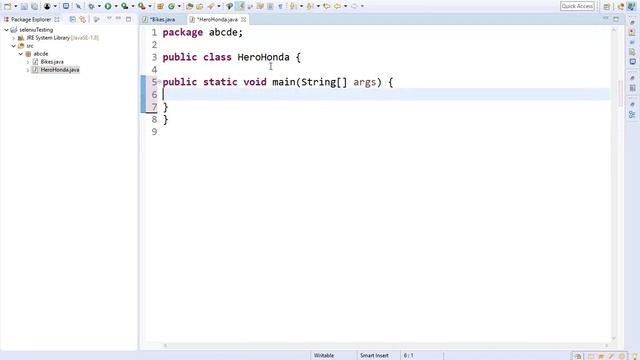Viewport: 640px width, 360px height.
Task: Open the External Tools dropdown arrow
Action: tap(149, 6)
